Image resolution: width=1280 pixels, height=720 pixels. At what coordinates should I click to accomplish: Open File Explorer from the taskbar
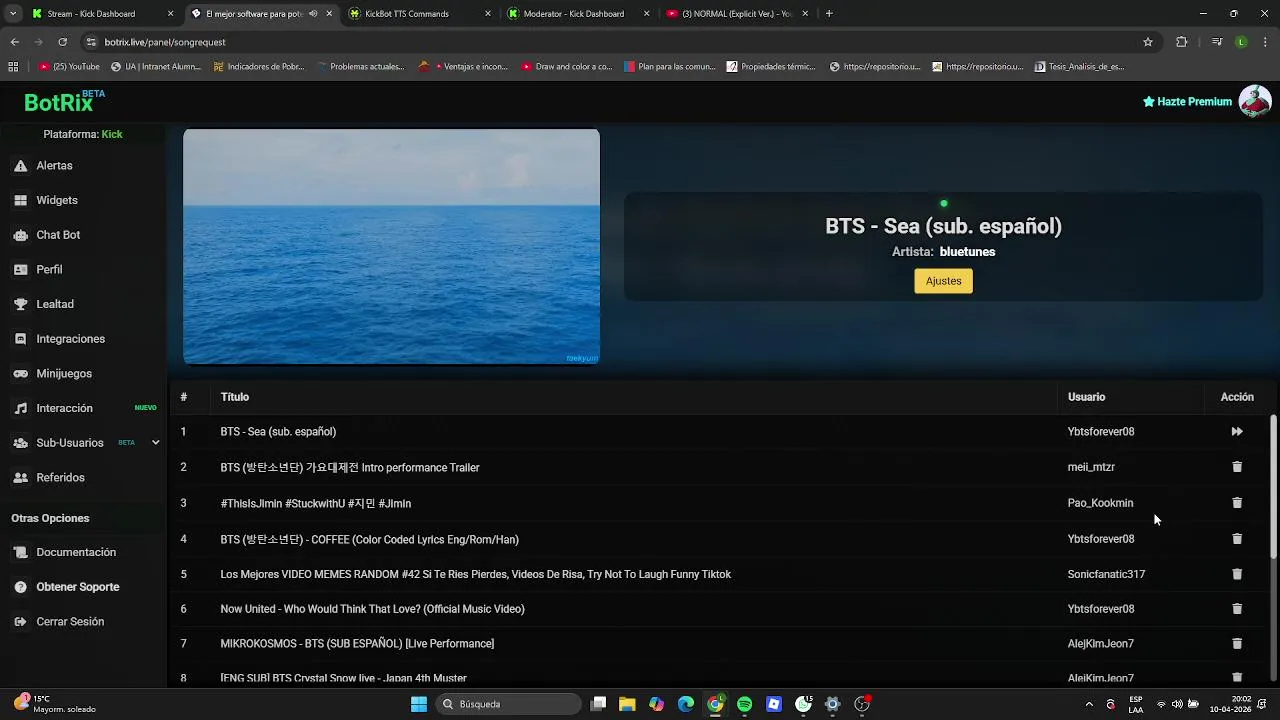point(627,704)
